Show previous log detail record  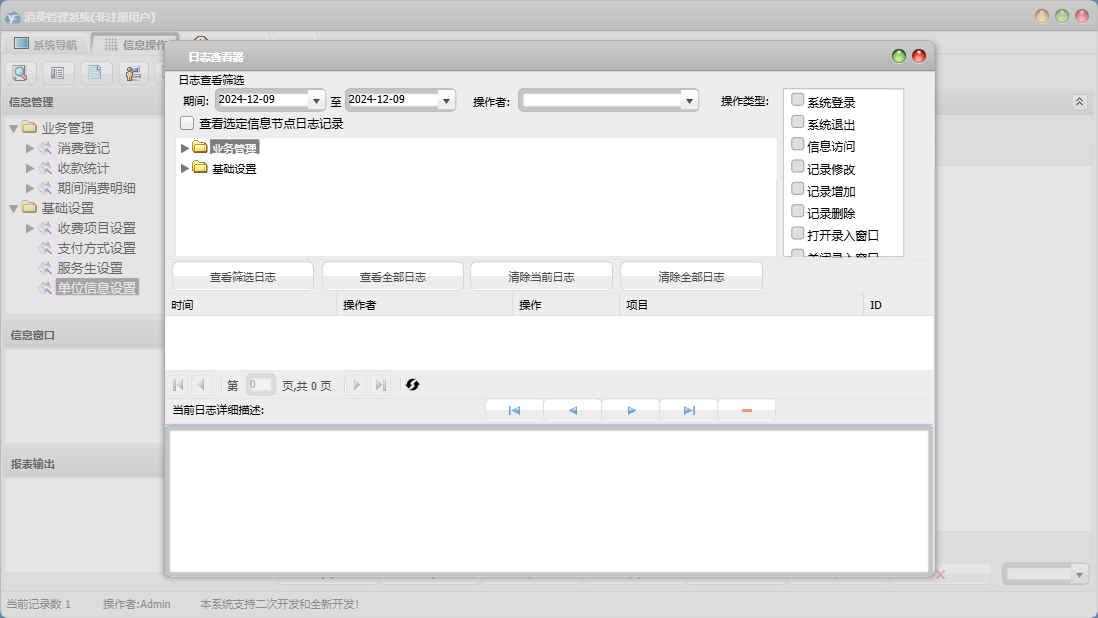click(x=572, y=410)
